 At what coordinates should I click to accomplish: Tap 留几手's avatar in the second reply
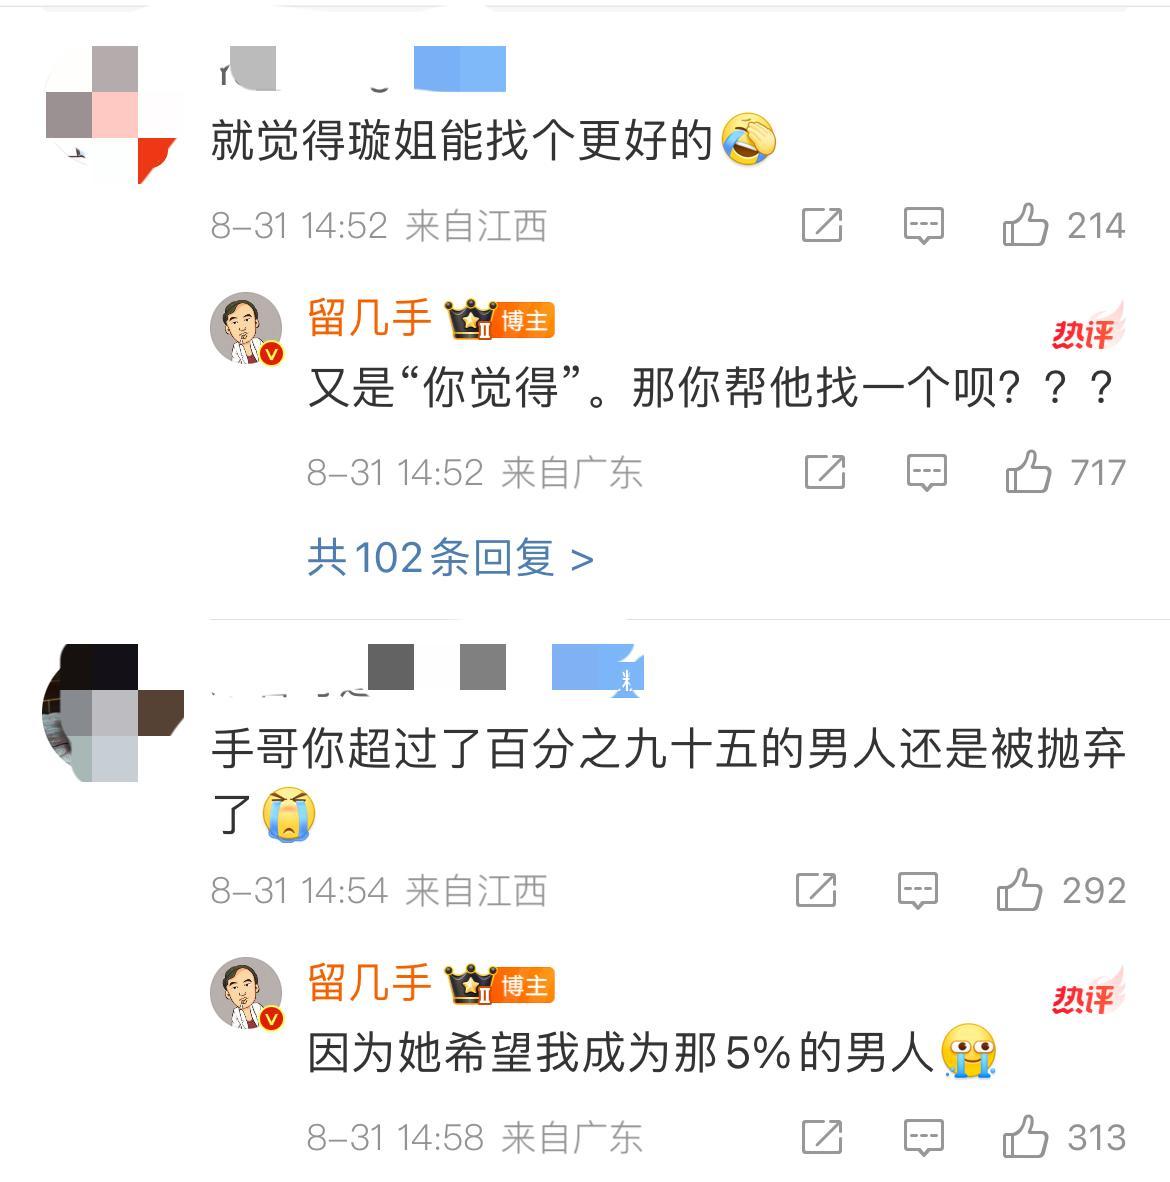(x=247, y=994)
